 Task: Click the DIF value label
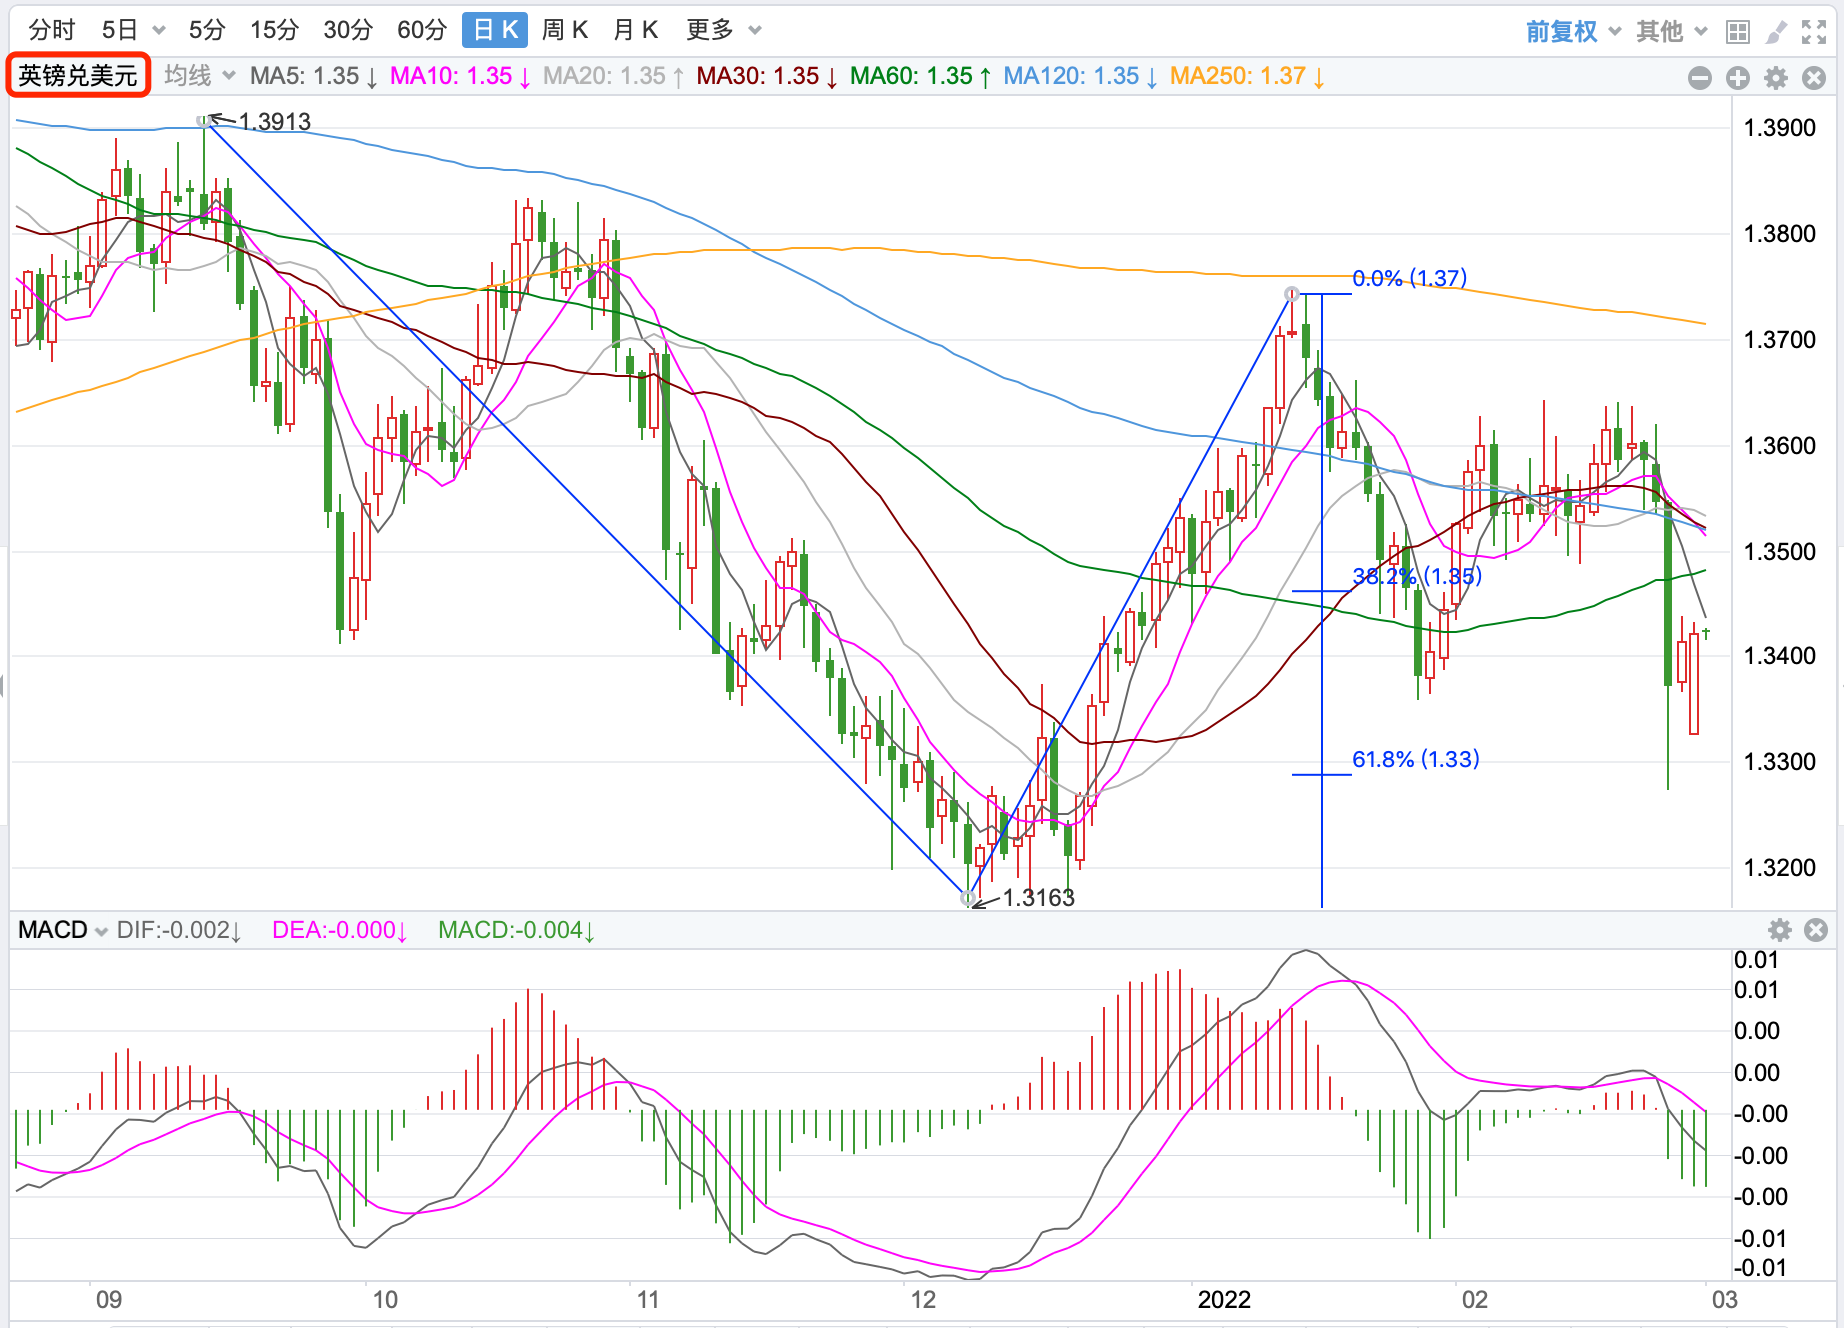click(179, 930)
